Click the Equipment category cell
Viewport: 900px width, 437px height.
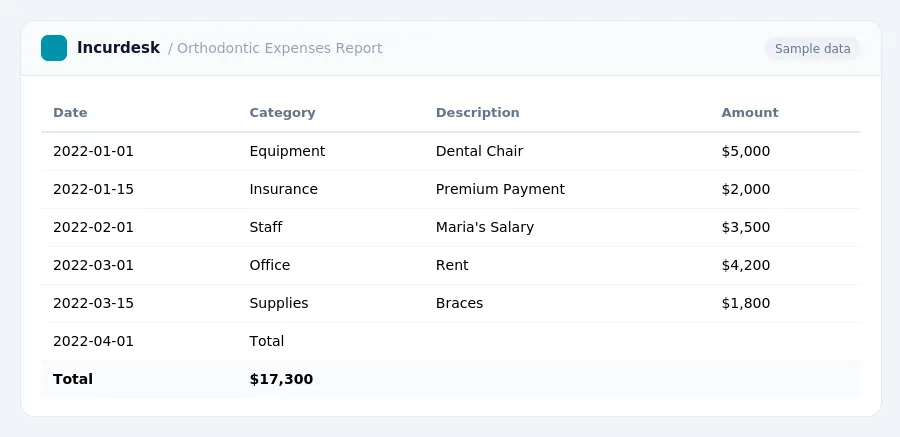coord(287,151)
